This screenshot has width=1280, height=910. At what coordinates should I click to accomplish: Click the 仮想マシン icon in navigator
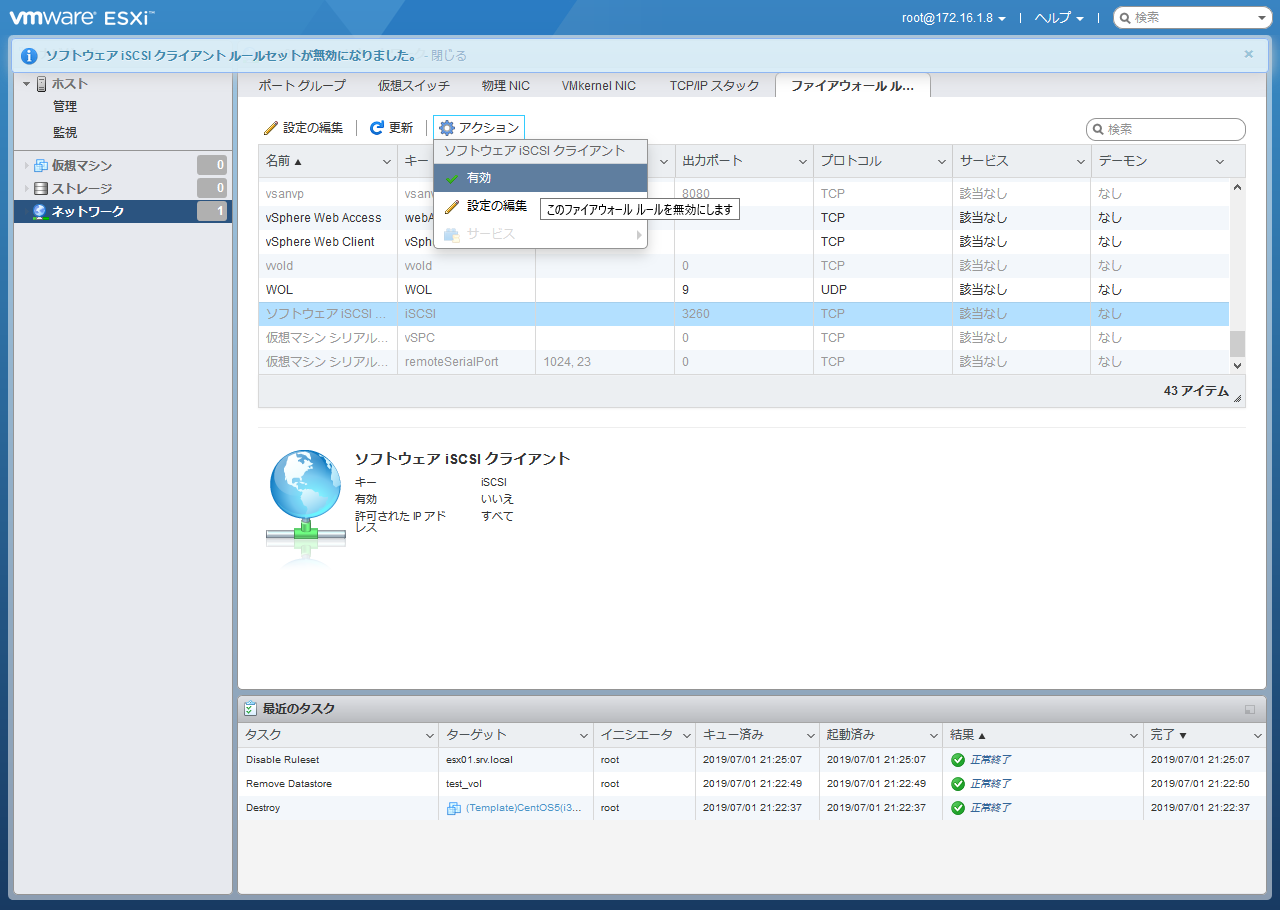pyautogui.click(x=41, y=165)
